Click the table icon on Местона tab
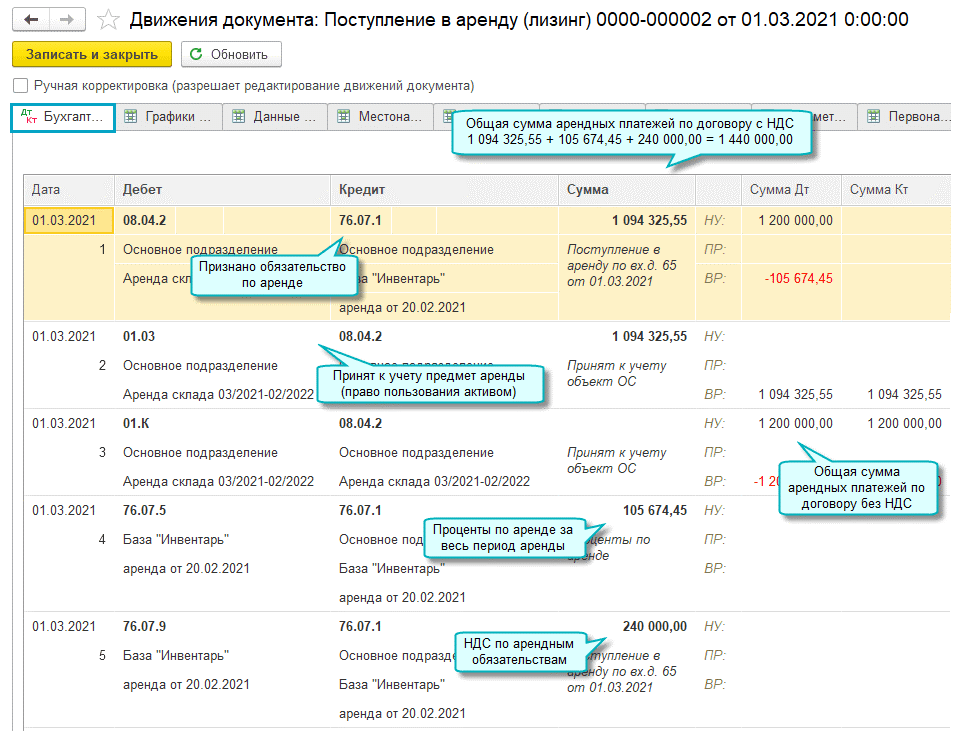The width and height of the screenshot is (969, 731). tap(344, 117)
